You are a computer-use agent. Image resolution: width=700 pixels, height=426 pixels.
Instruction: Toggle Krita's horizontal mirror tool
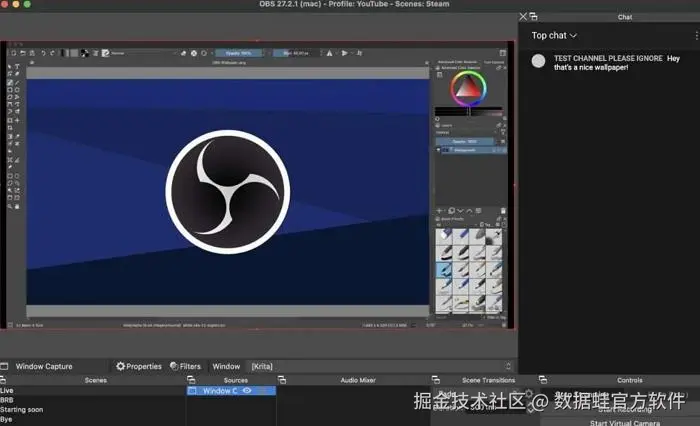pos(329,53)
